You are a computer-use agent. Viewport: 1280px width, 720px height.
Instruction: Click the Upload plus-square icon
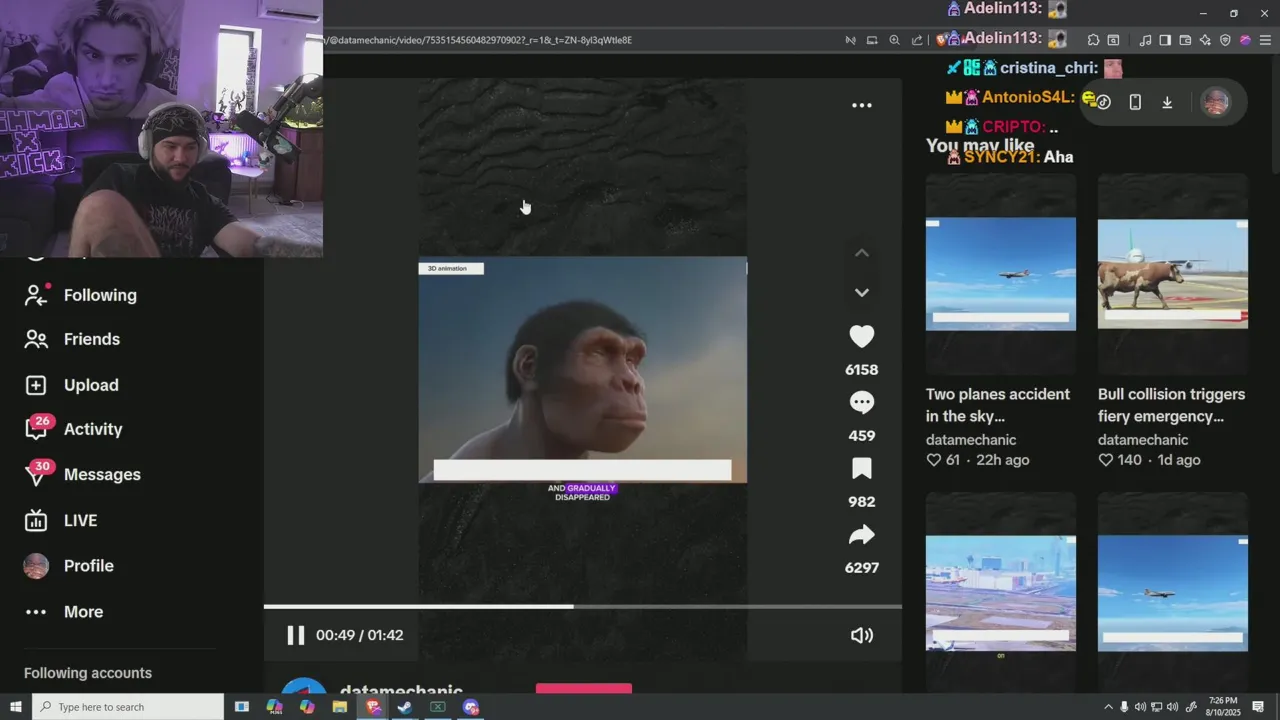click(x=36, y=385)
